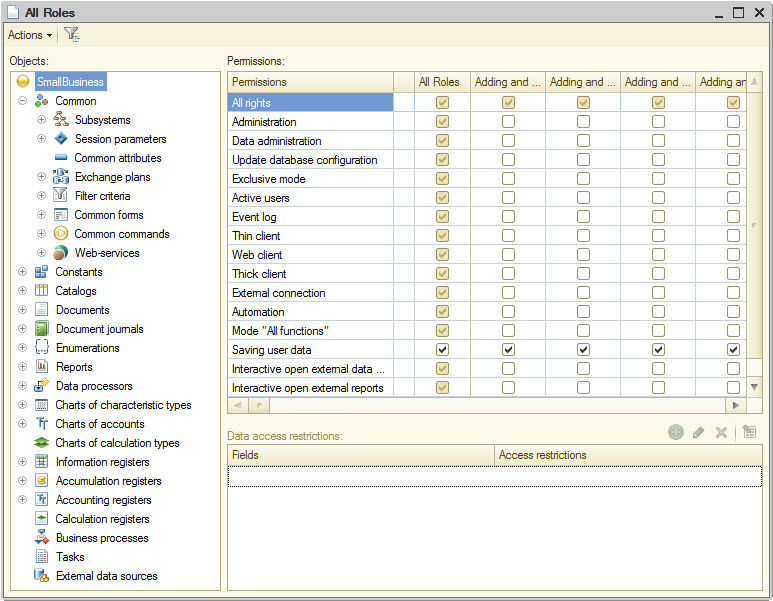Viewport: 773px width, 601px height.
Task: Expand the Reports node
Action: tap(22, 366)
